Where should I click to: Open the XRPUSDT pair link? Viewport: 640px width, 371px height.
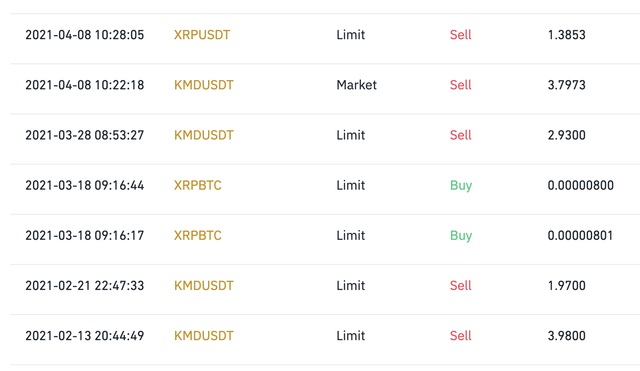click(202, 35)
